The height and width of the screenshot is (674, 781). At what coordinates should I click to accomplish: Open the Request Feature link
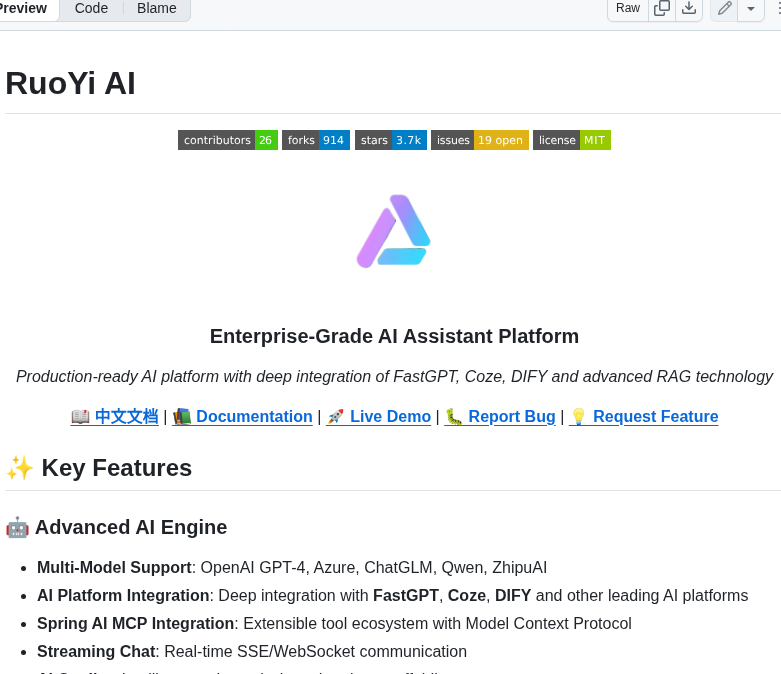pos(644,416)
